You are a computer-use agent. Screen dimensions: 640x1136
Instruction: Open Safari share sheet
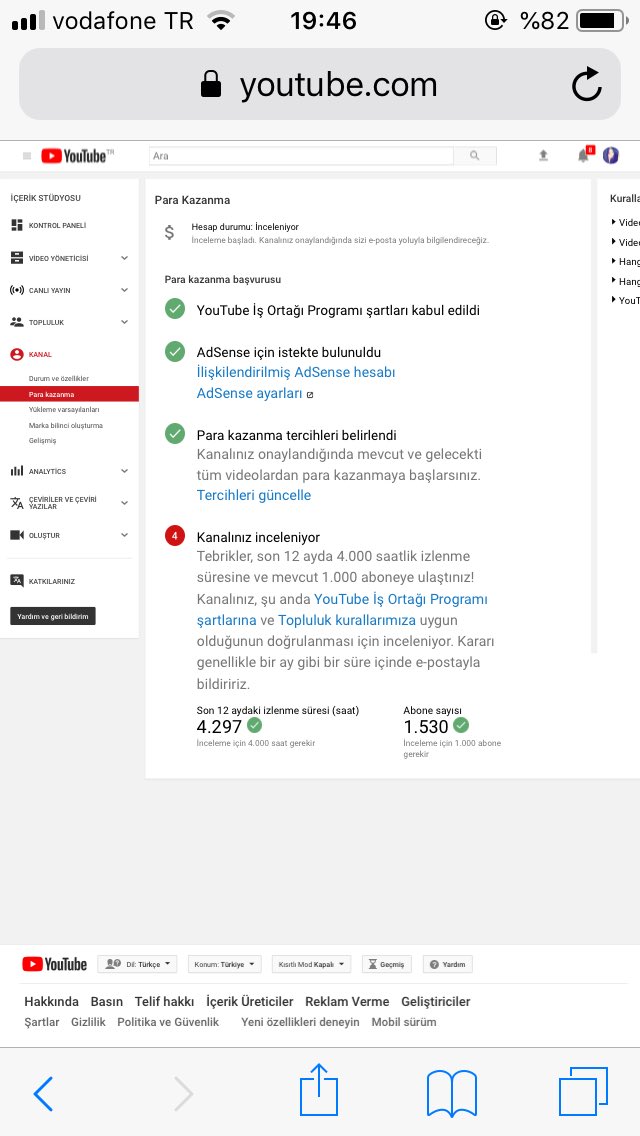point(319,1089)
